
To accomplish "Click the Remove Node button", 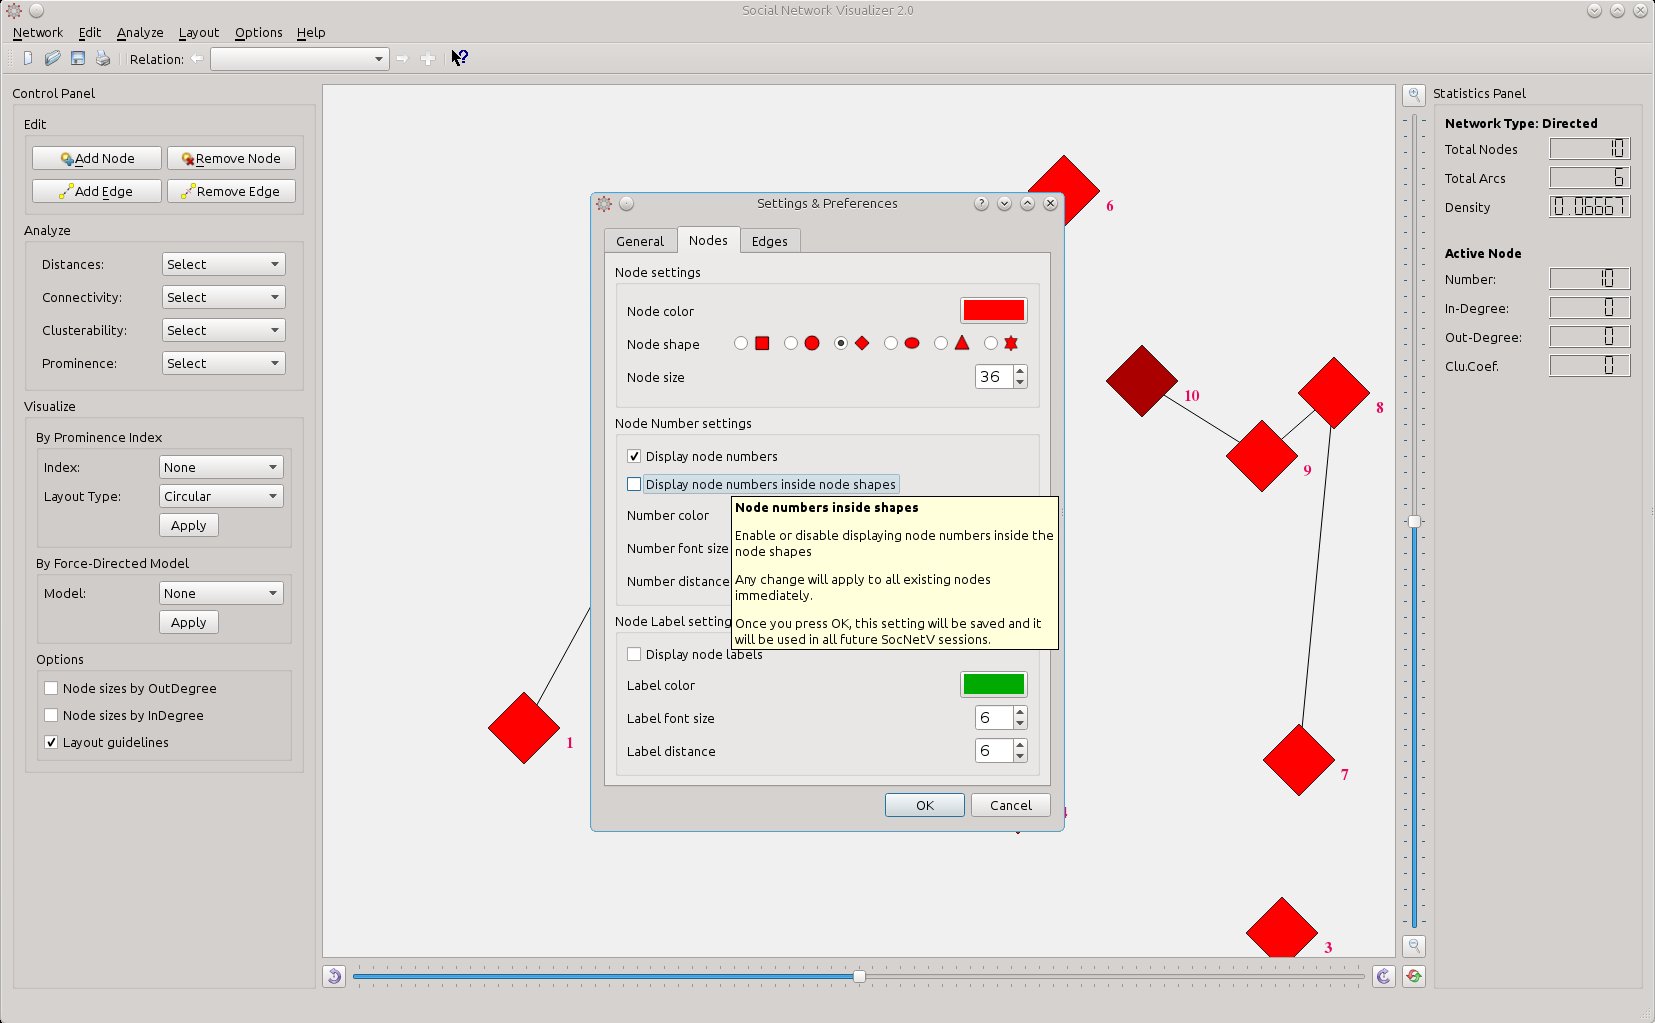I will coord(231,158).
